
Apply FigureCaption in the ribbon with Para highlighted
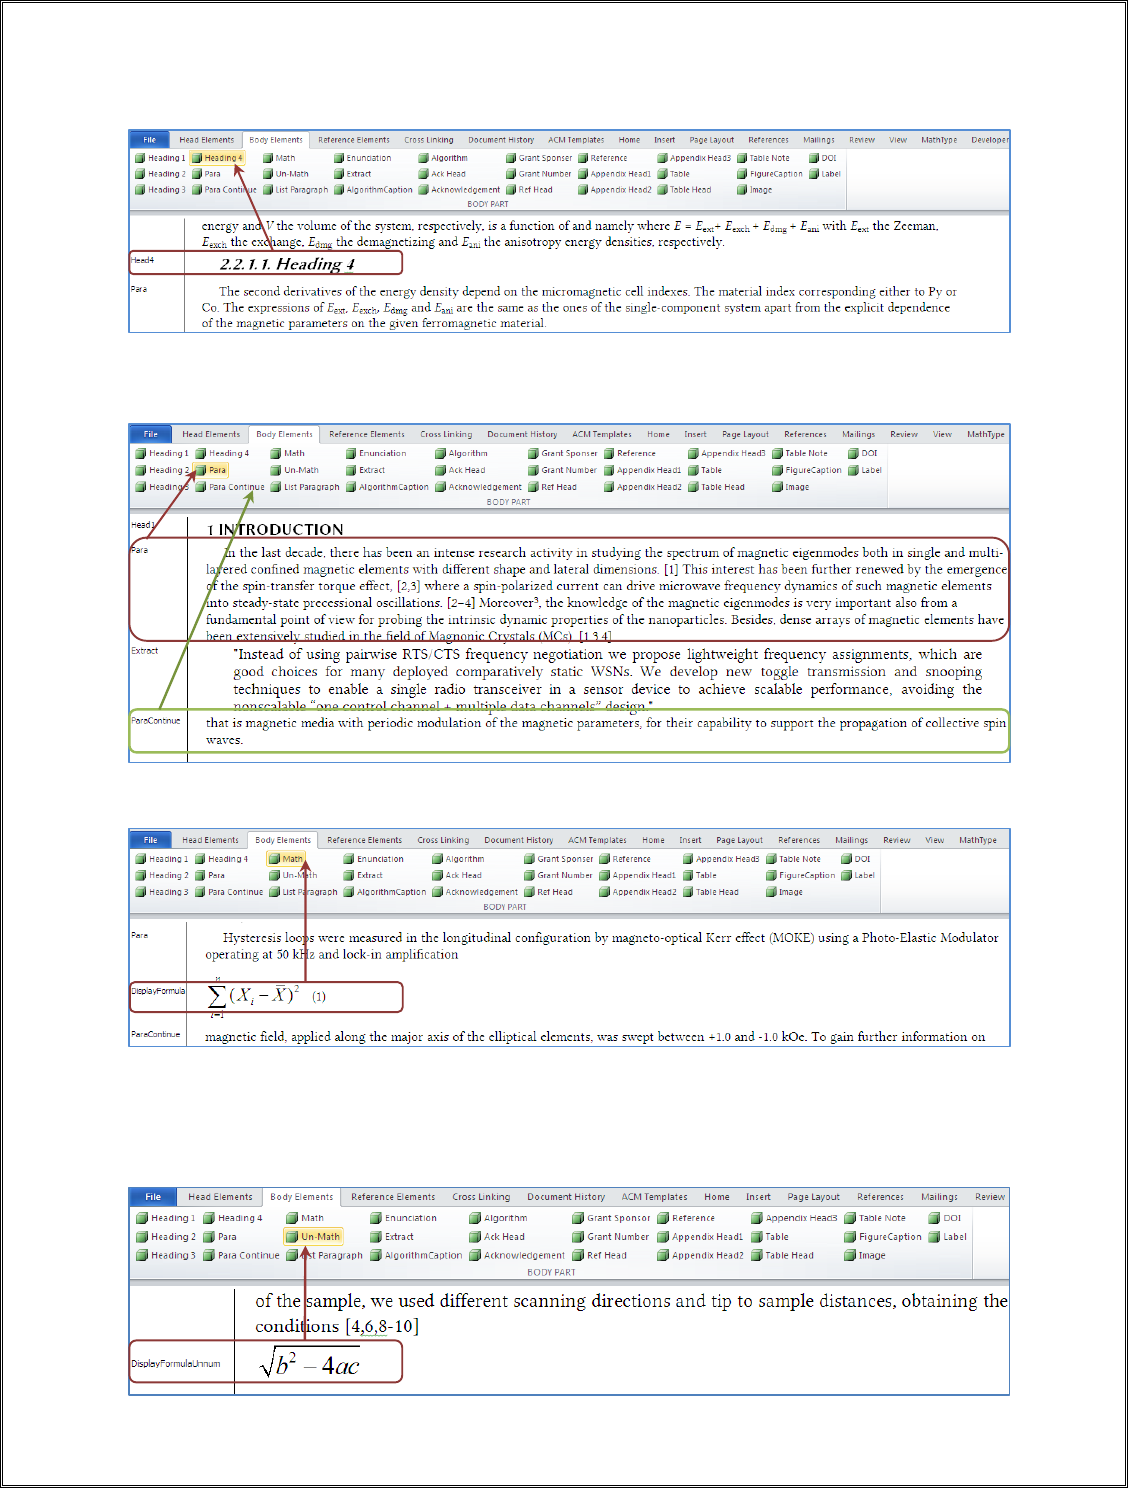point(806,470)
